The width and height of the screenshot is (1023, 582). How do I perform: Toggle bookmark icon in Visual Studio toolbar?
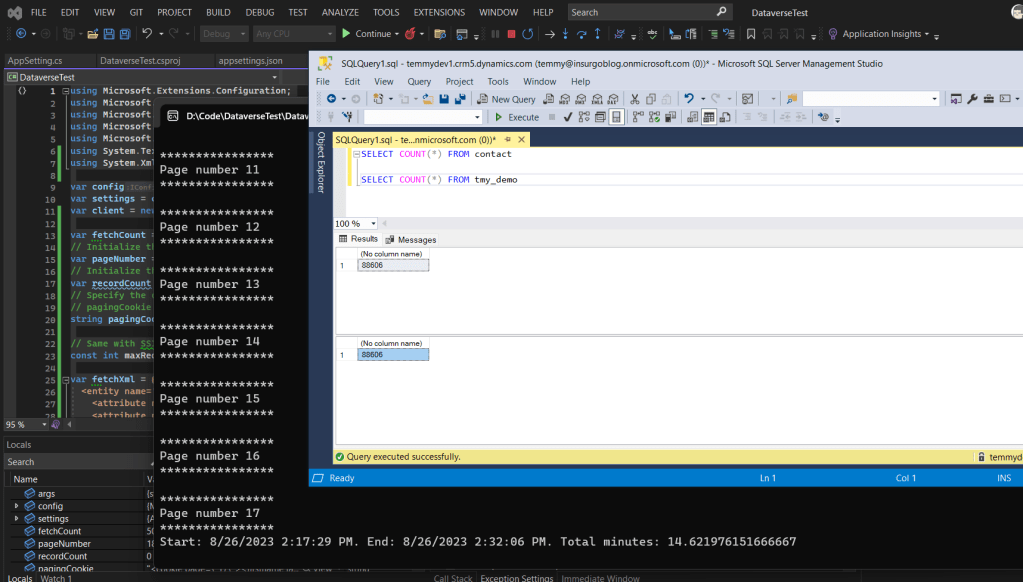[x=751, y=34]
